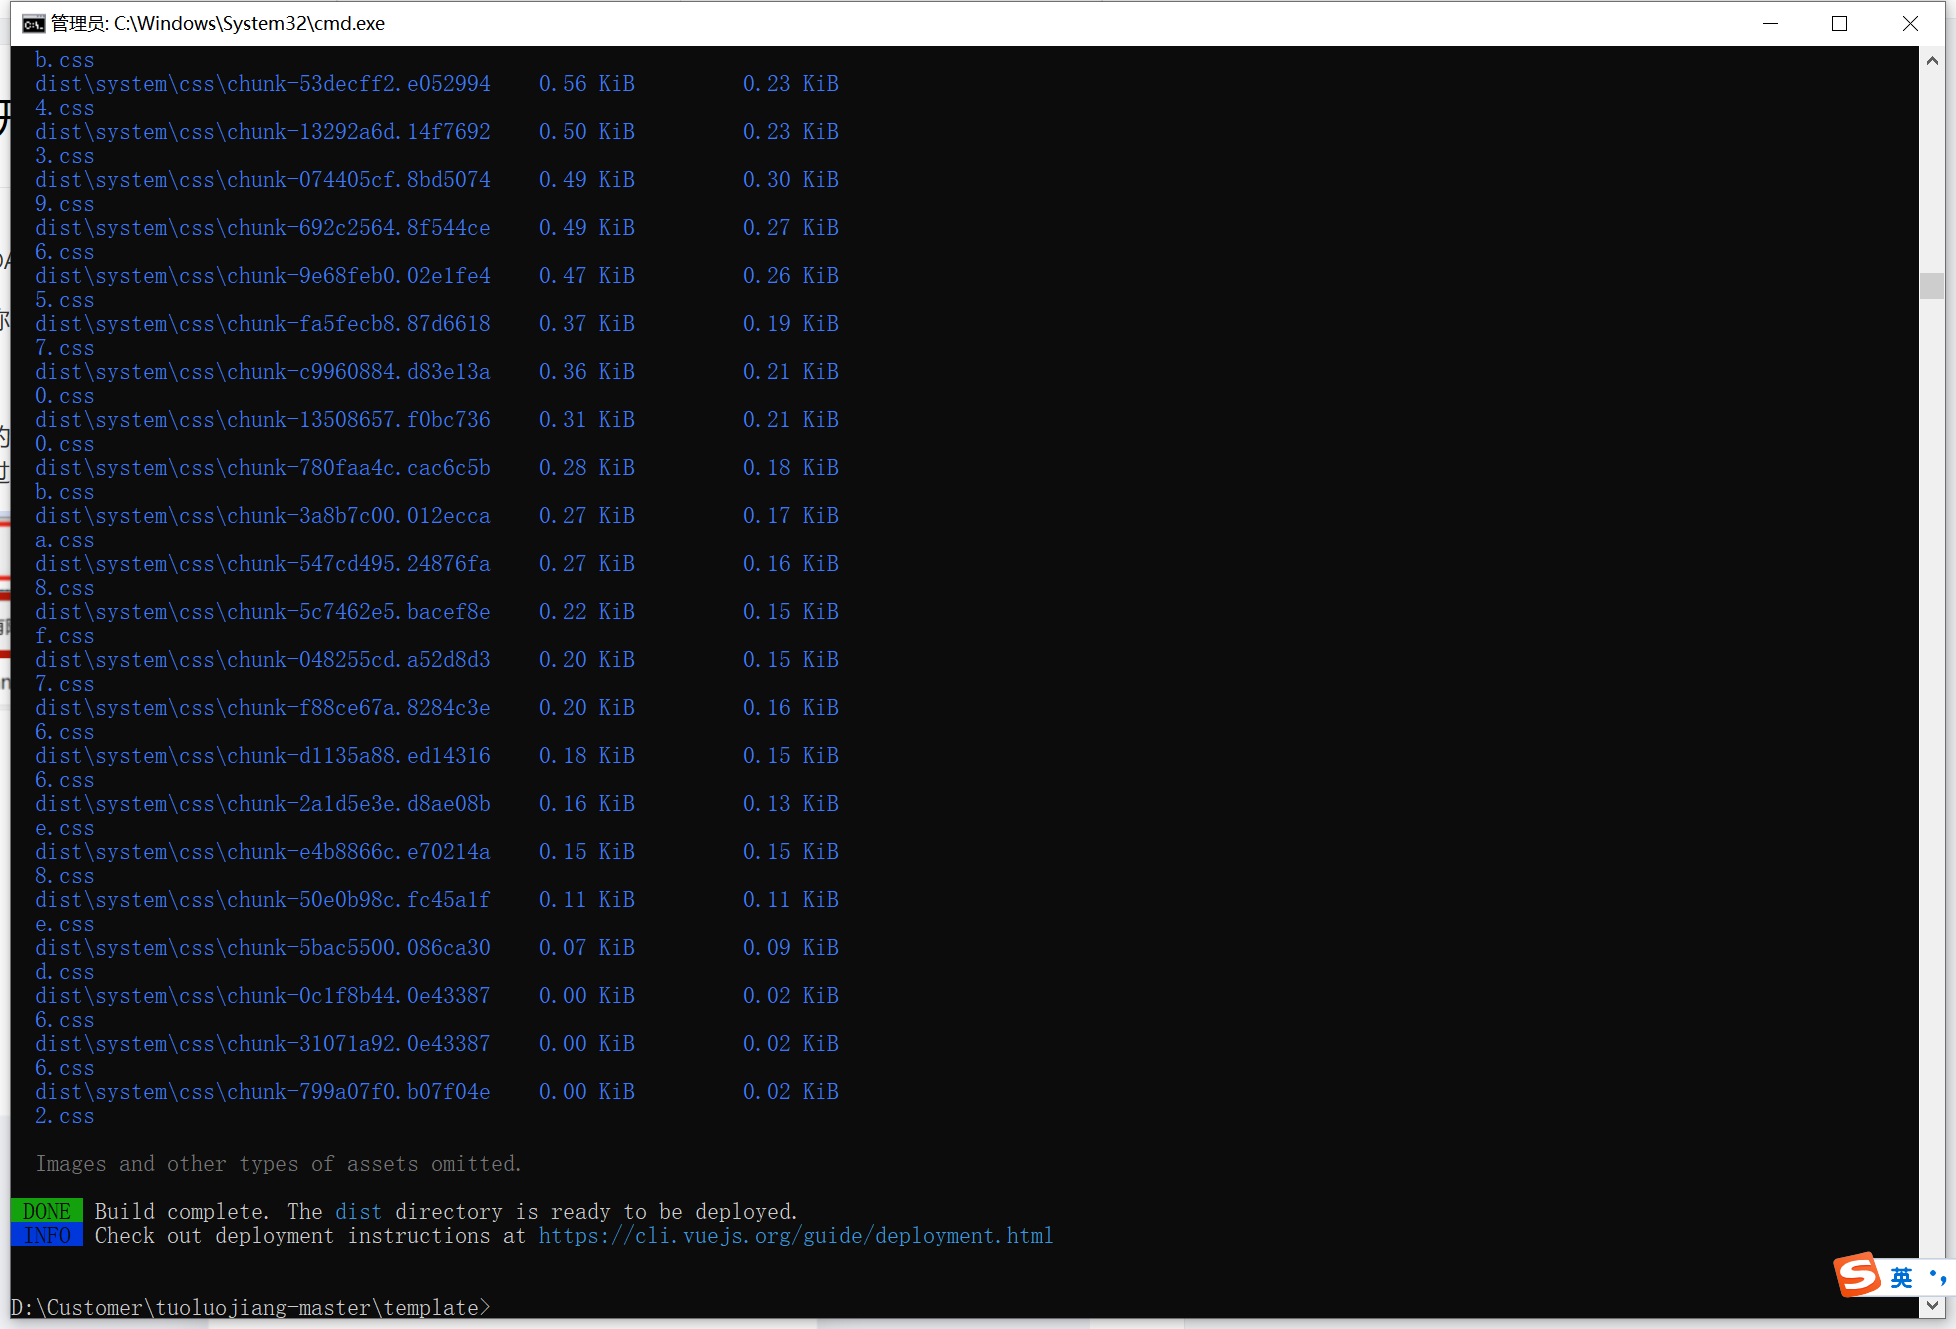Click the chunk-53decff2 file path line
Image resolution: width=1956 pixels, height=1329 pixels.
pyautogui.click(x=262, y=84)
